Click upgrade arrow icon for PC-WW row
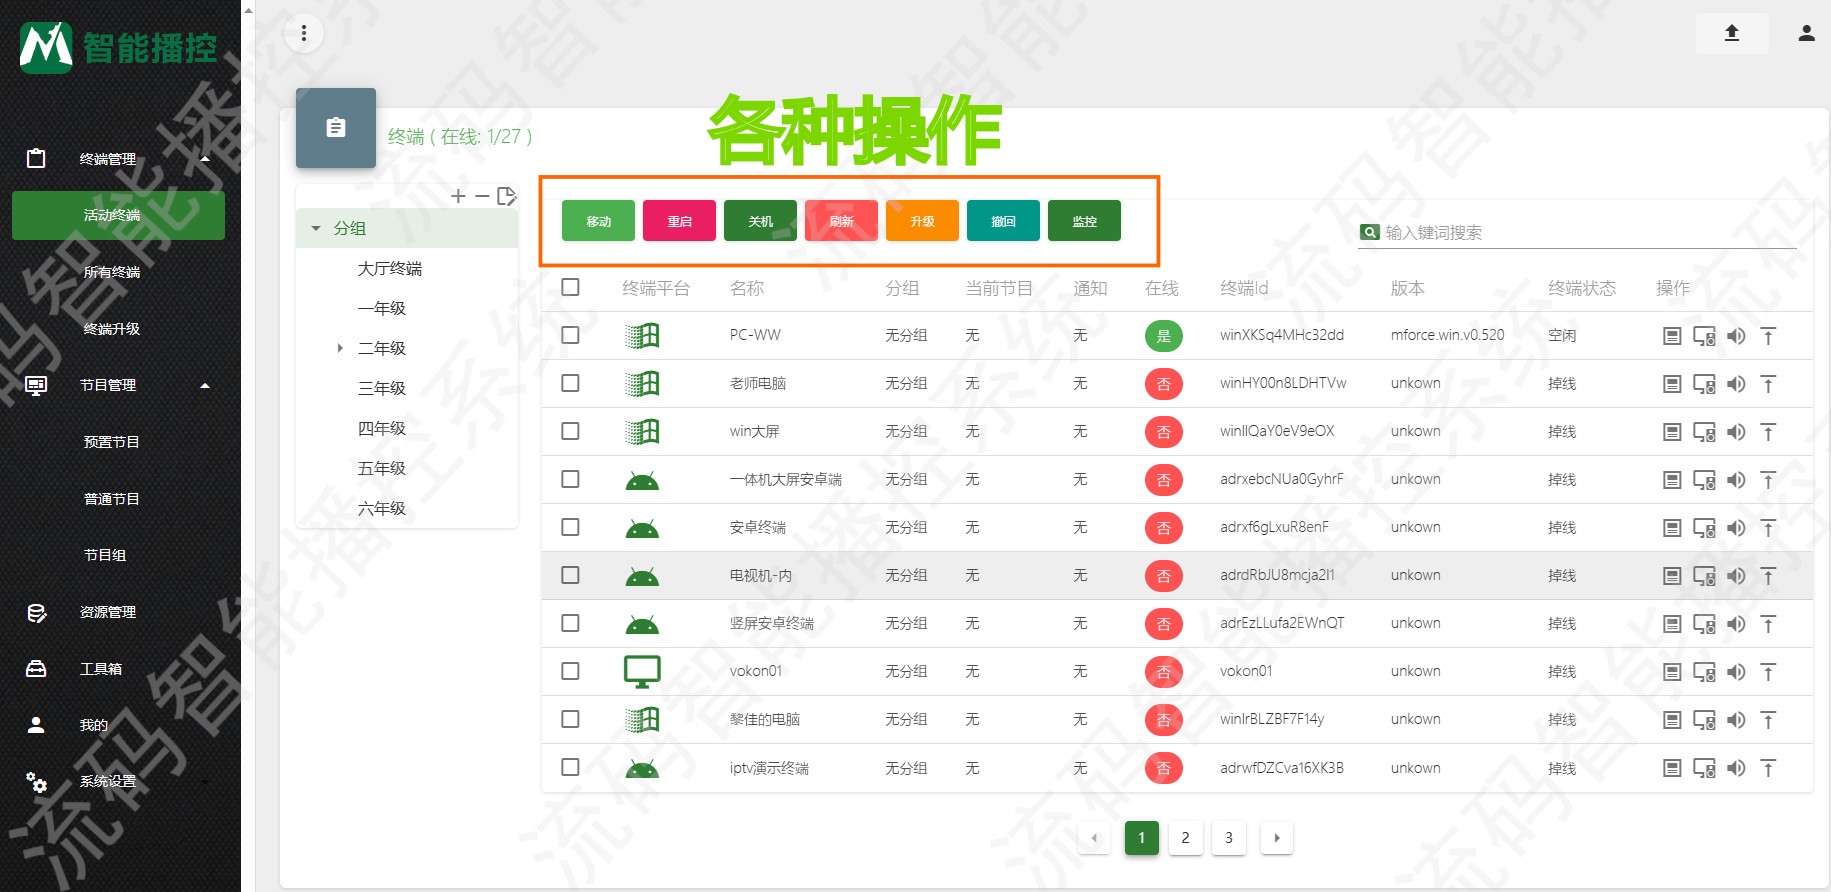 (1768, 336)
